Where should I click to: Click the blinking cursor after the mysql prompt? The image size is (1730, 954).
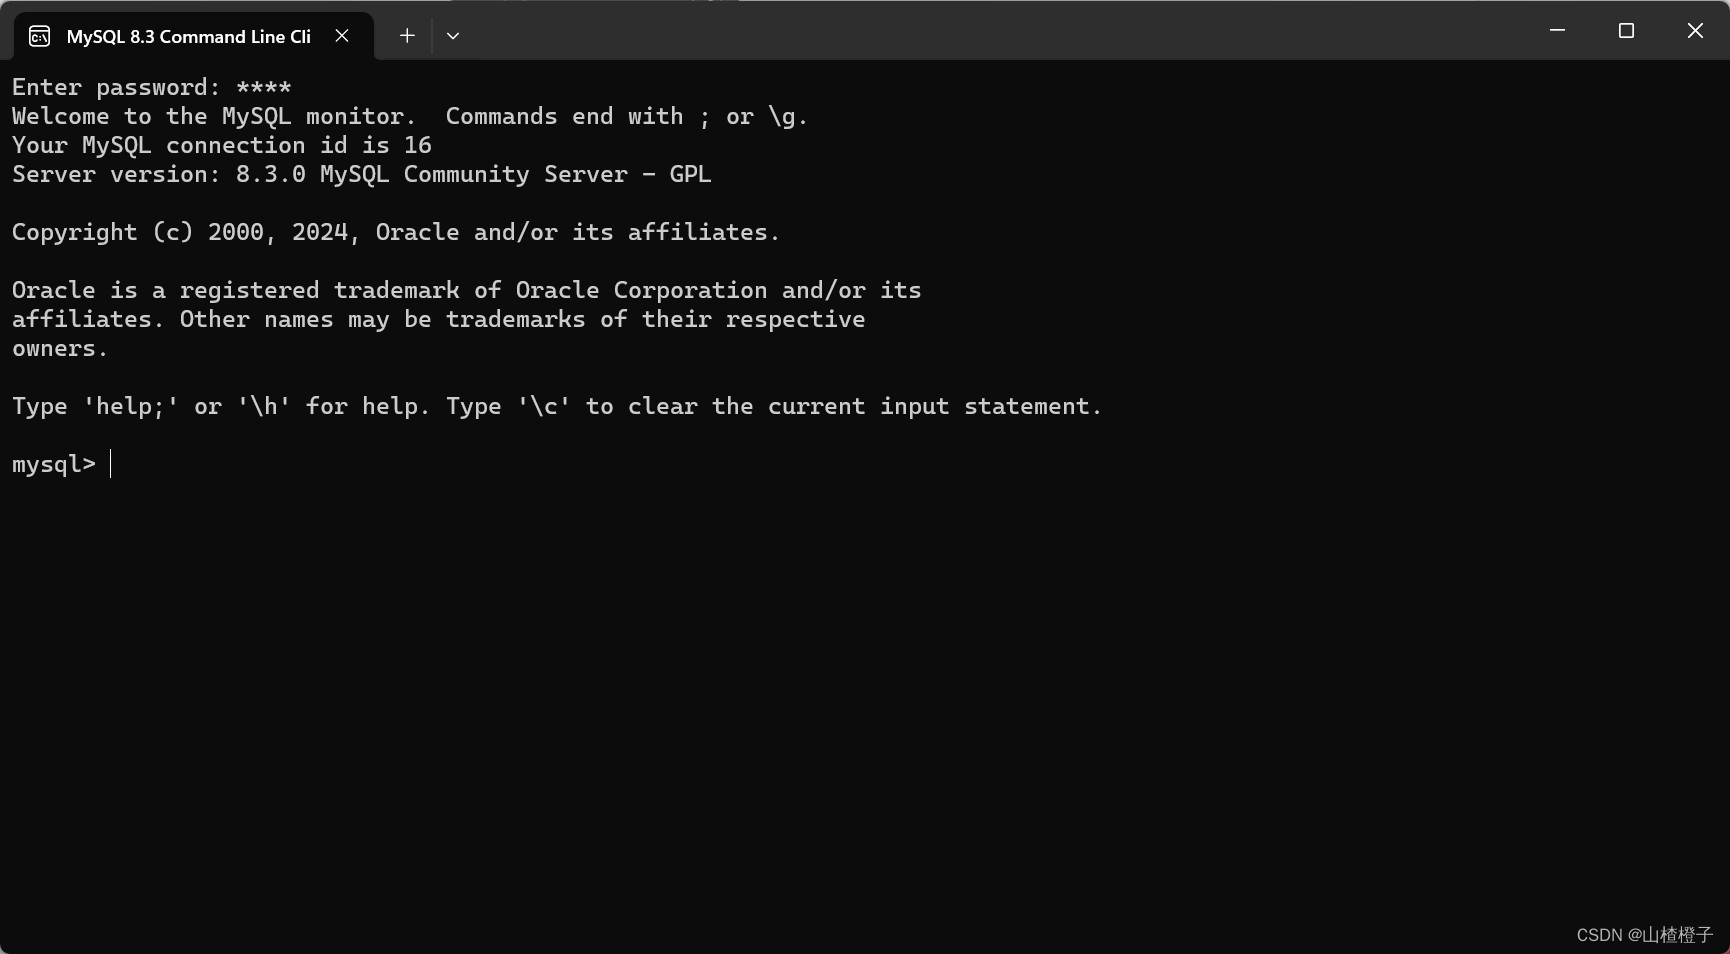click(x=110, y=463)
